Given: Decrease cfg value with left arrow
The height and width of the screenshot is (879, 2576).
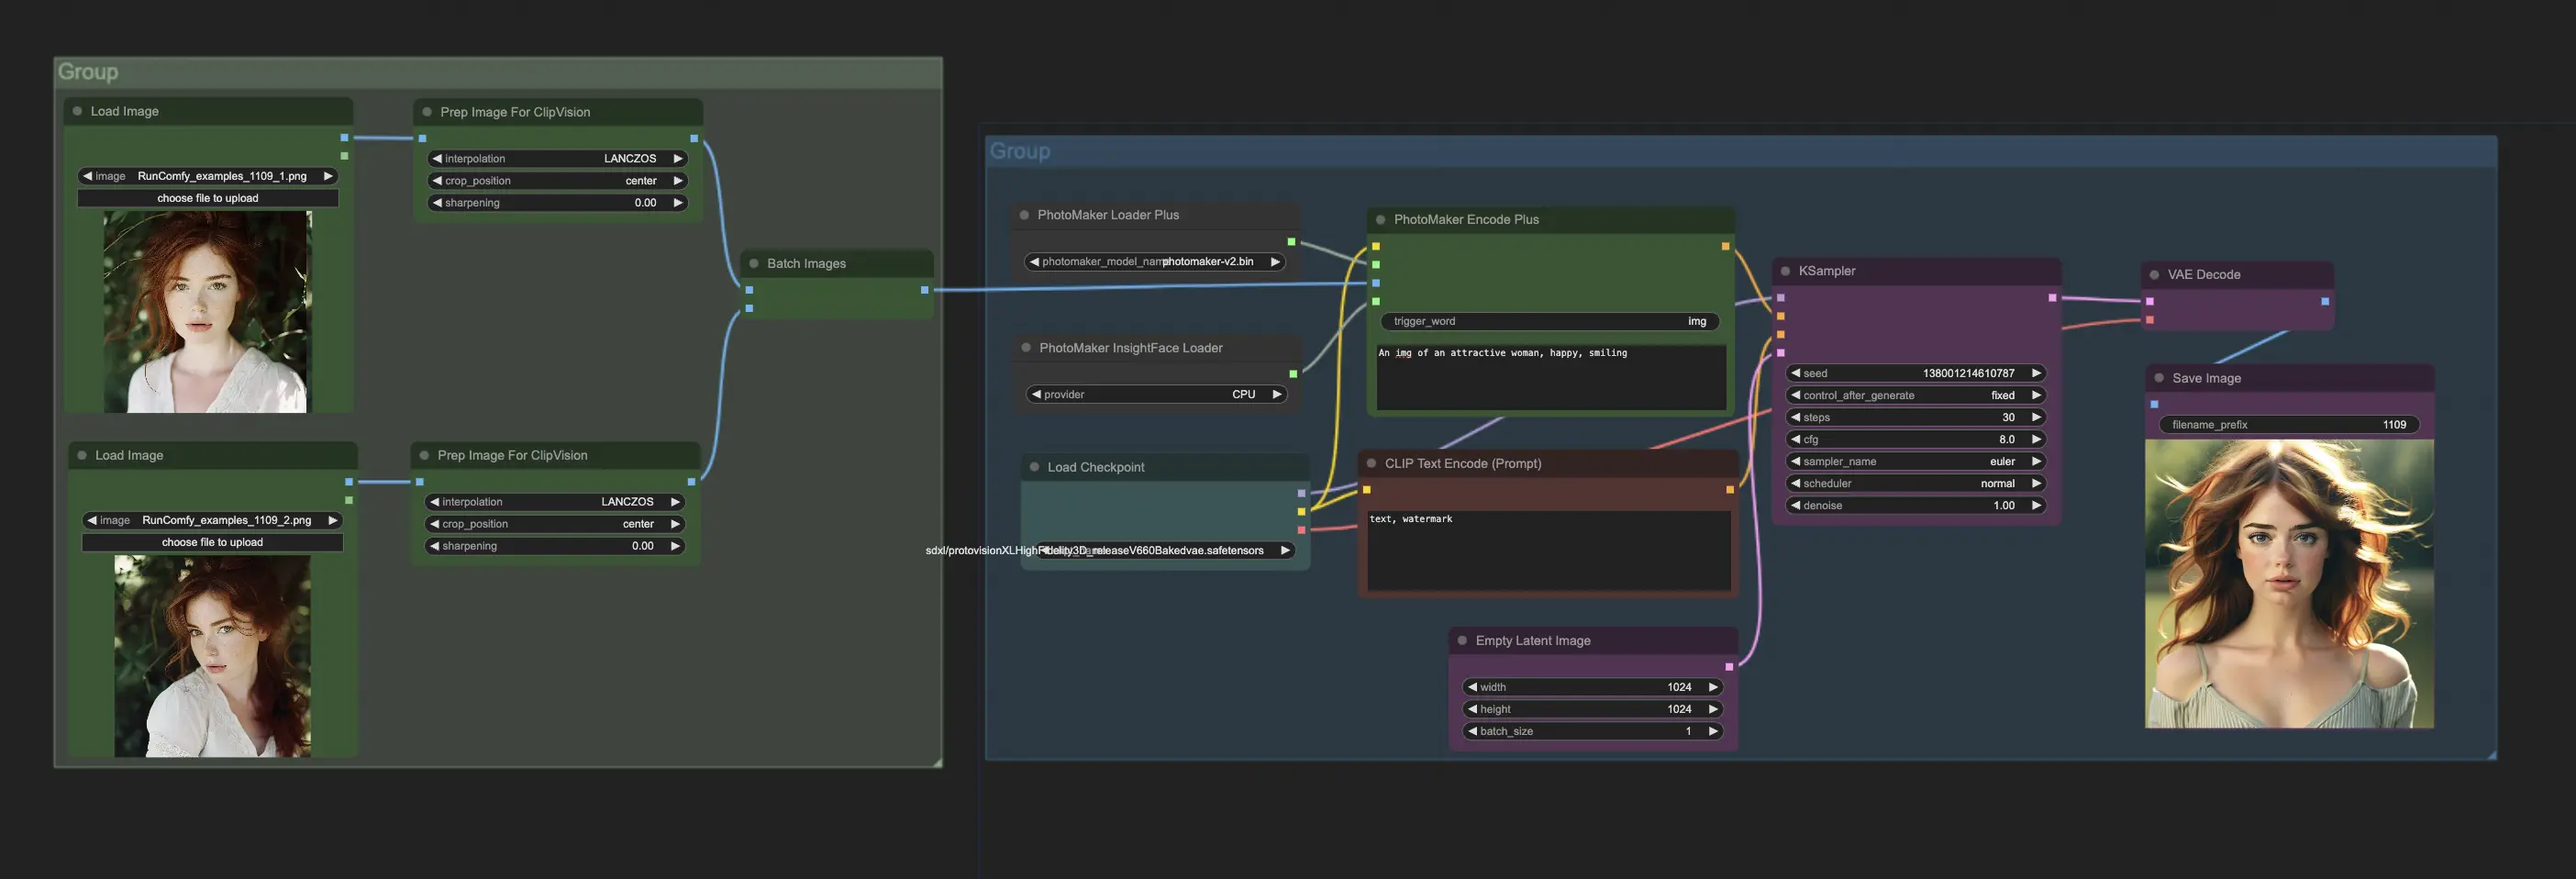Looking at the screenshot, I should tap(1796, 439).
